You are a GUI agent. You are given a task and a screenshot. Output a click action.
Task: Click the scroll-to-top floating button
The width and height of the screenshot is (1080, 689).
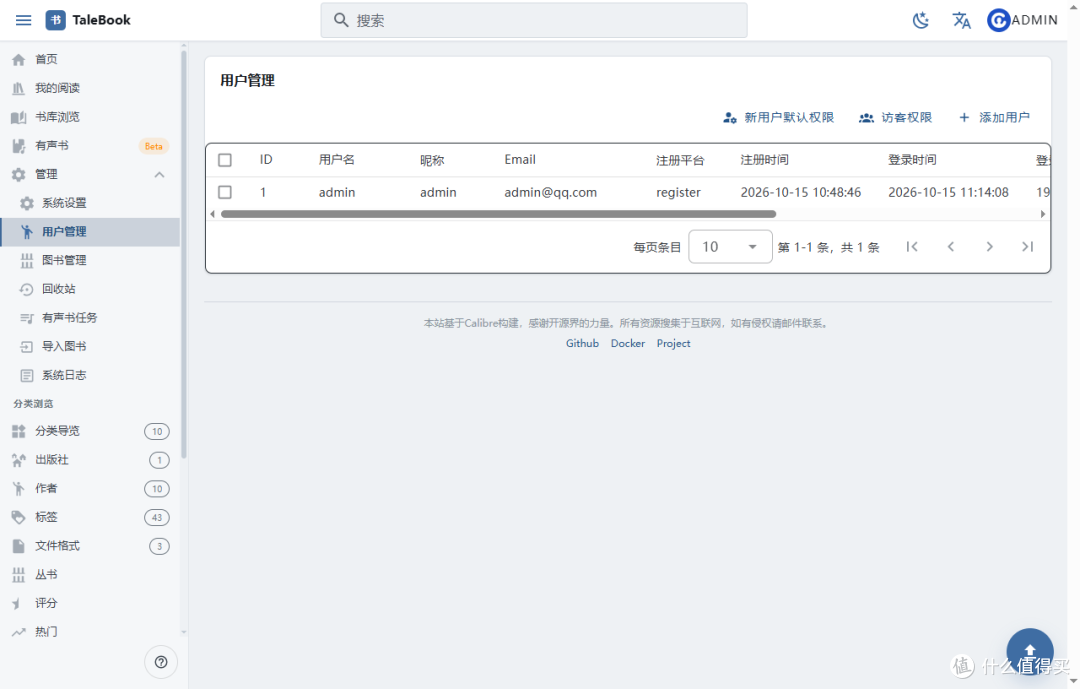1030,651
